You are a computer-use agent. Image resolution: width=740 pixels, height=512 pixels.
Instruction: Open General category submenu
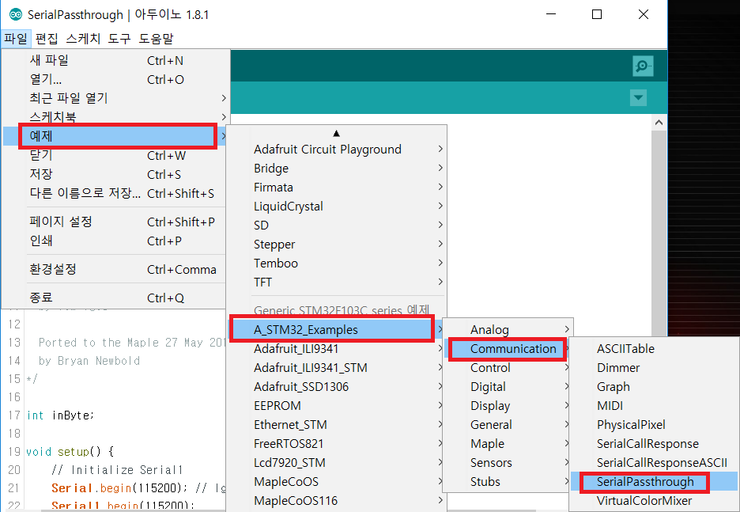(508, 424)
